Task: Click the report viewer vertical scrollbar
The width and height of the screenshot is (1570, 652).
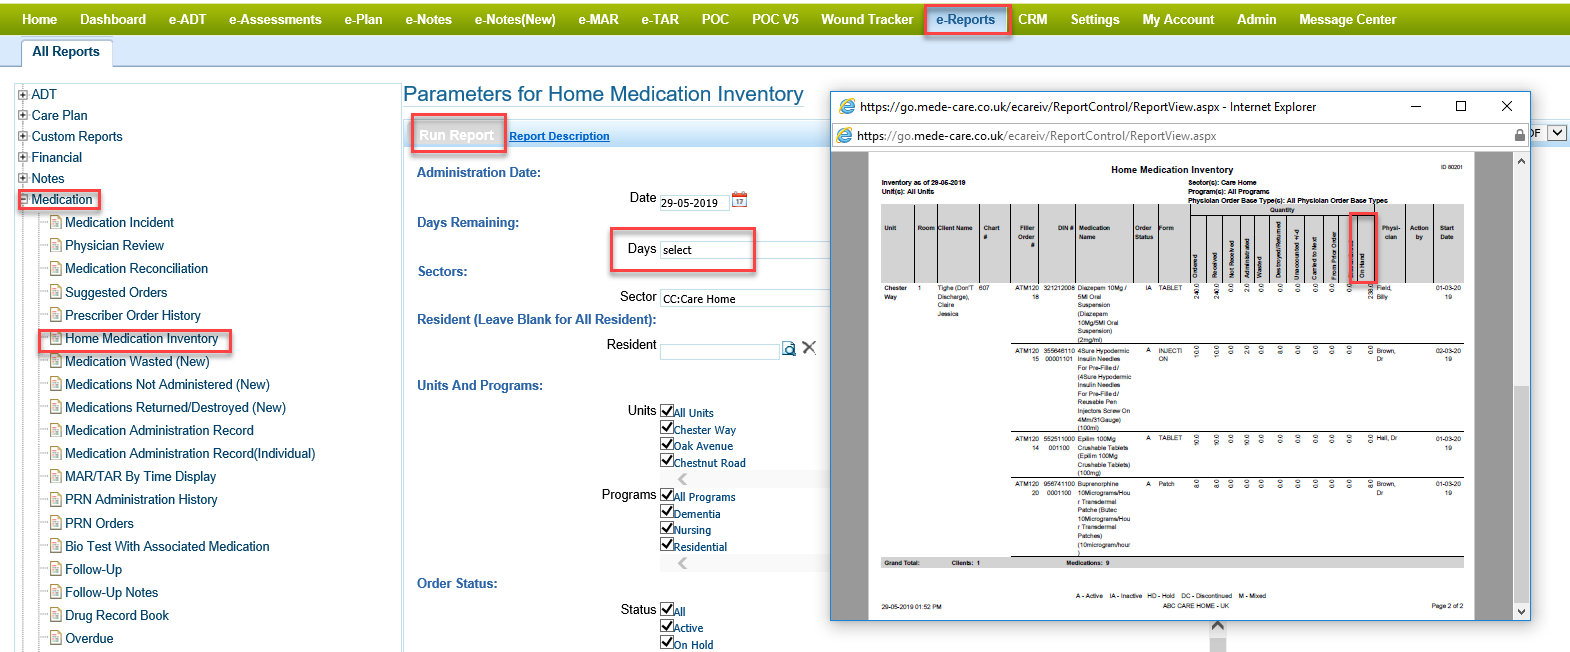Action: tap(1521, 386)
